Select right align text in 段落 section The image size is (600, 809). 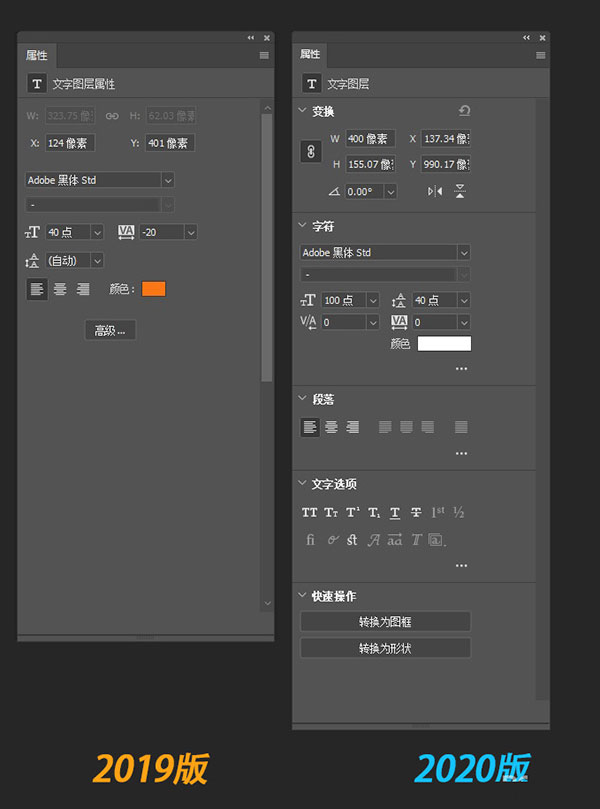click(x=352, y=427)
